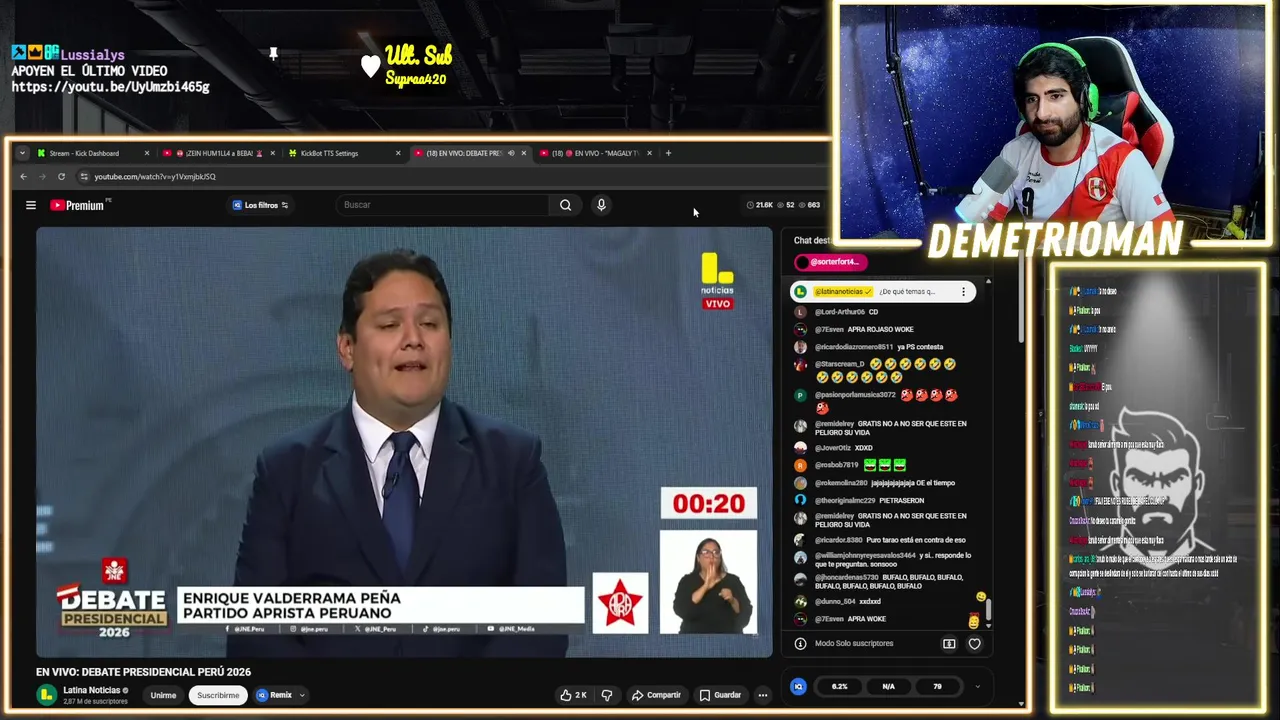
Task: Click the heart reaction icon in chat
Action: (x=974, y=644)
